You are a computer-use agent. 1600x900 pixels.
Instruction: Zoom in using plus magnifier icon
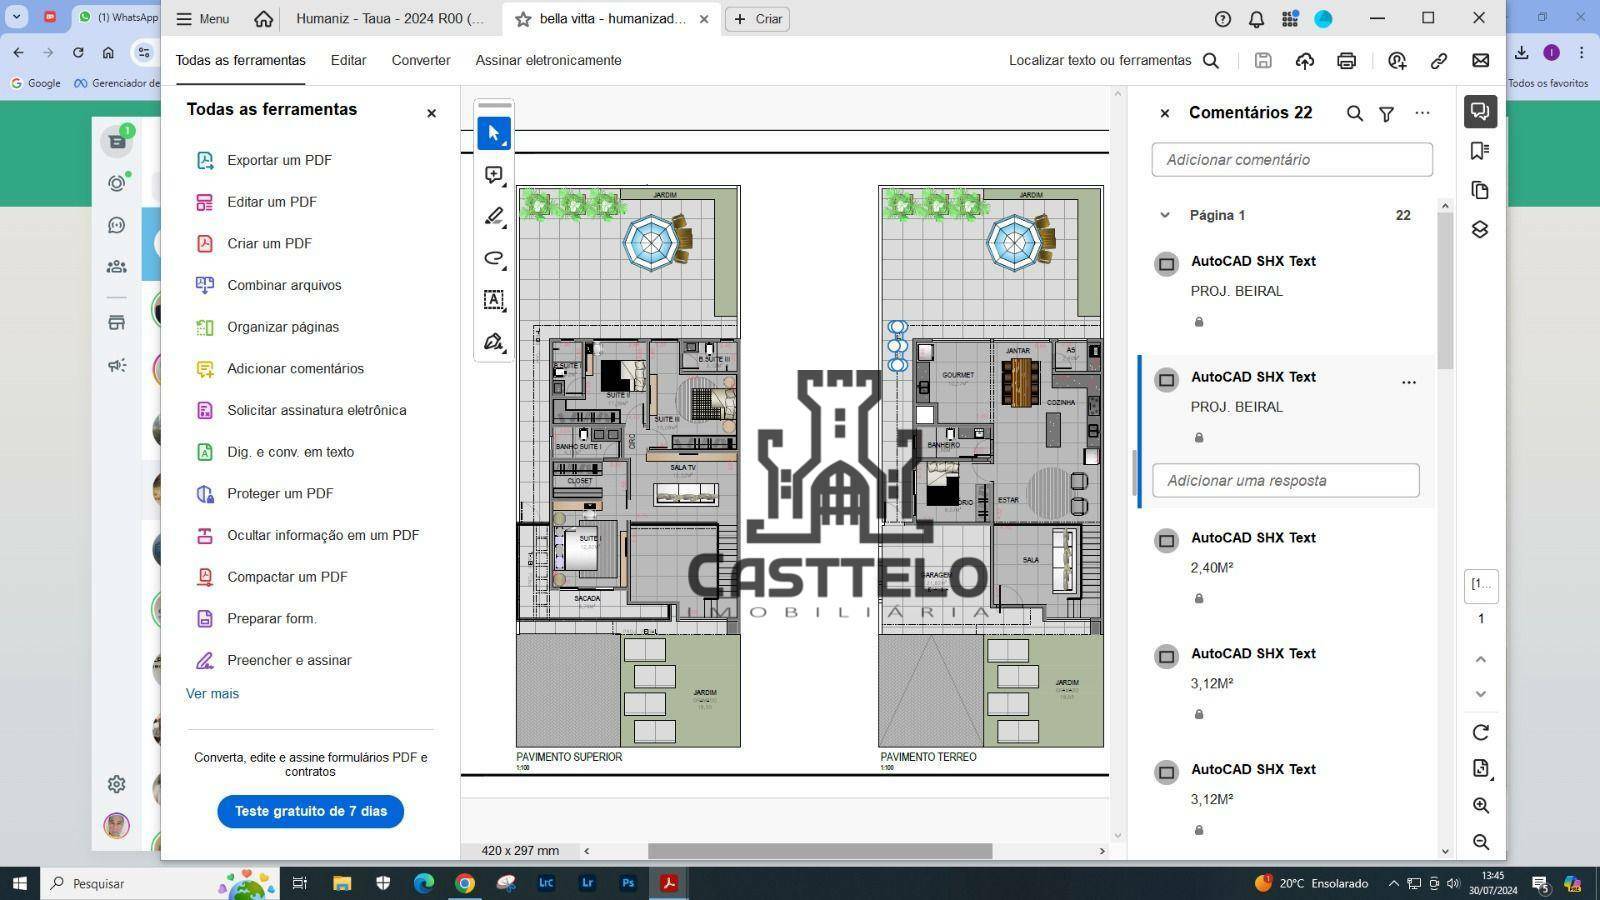(1481, 806)
